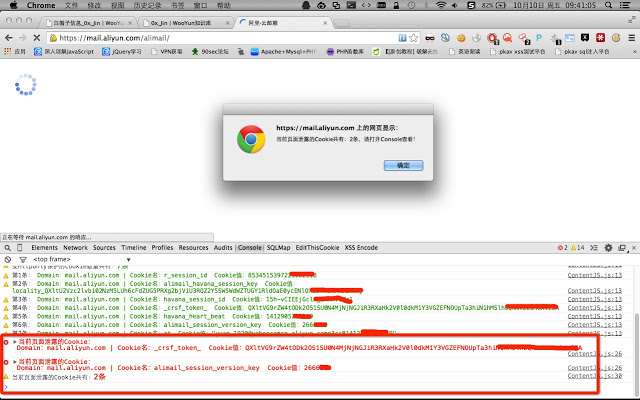The image size is (640, 400).
Task: Open the 英语阅读 bookmark
Action: [x=465, y=51]
